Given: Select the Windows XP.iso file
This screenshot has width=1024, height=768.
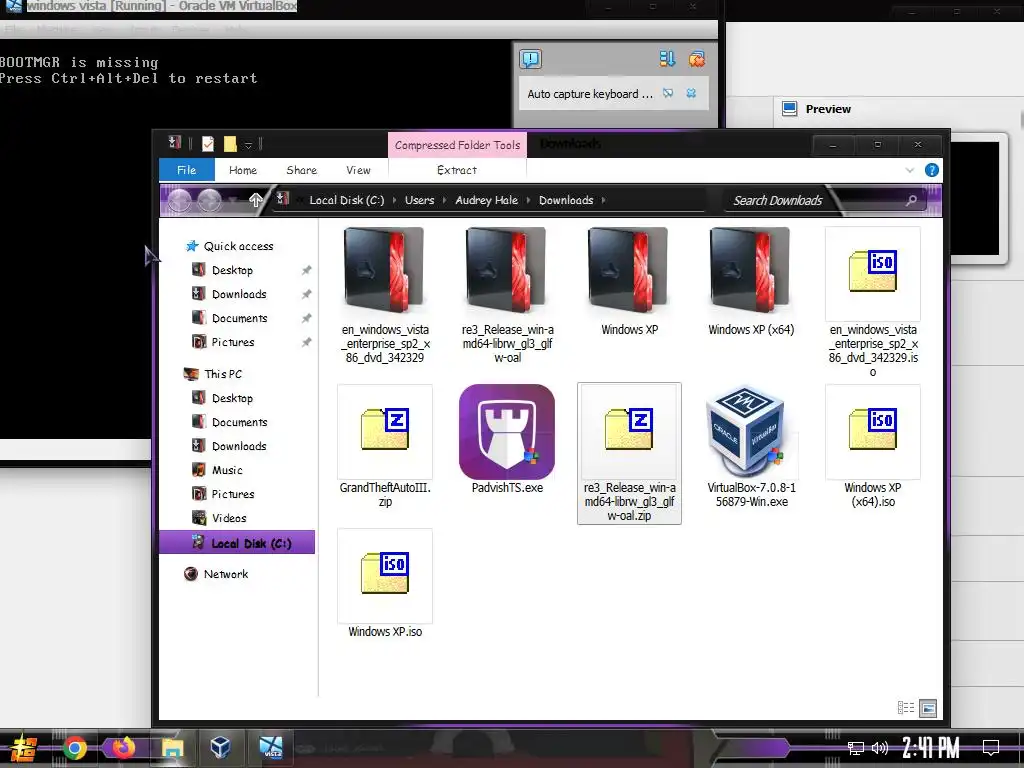Looking at the screenshot, I should [385, 584].
